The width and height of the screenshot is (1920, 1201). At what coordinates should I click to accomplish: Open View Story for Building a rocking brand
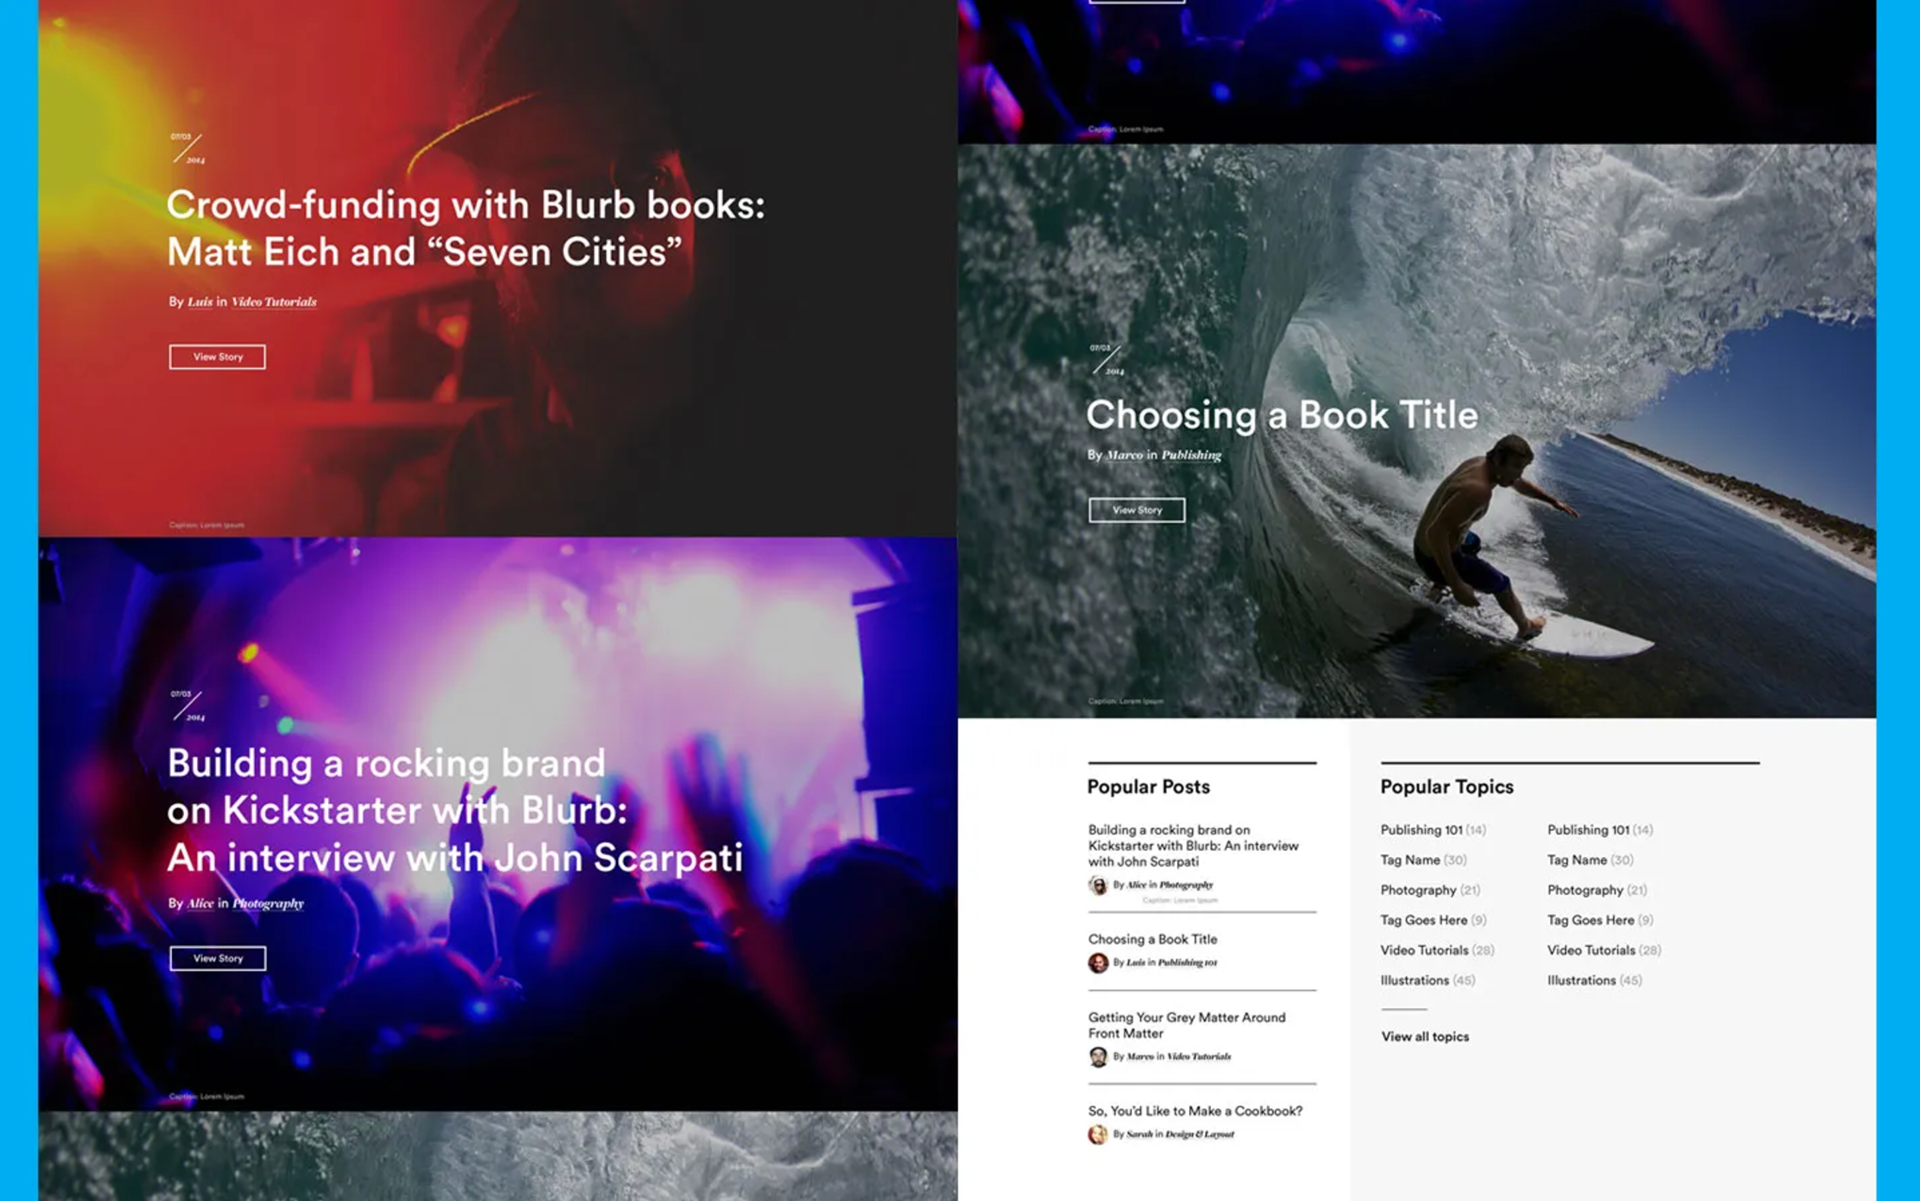217,958
